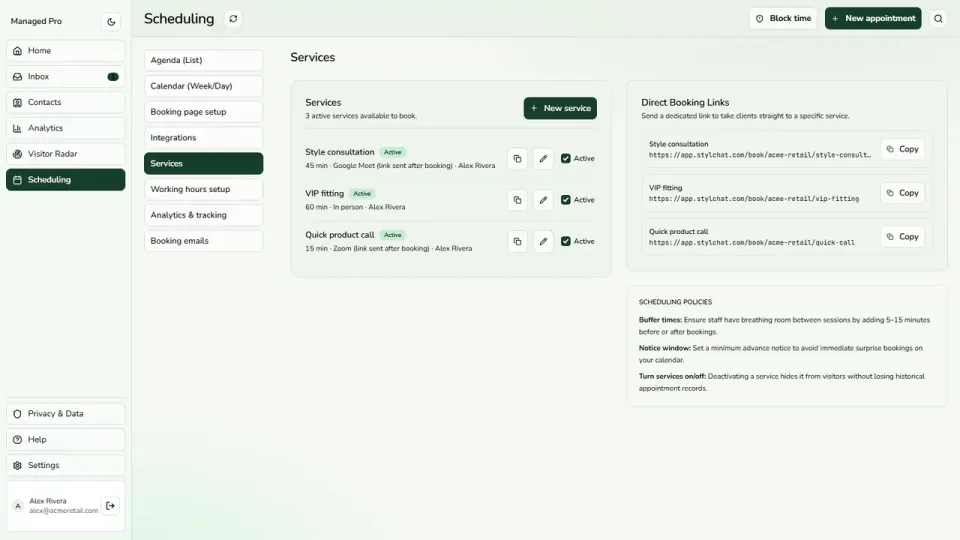Log out using icon beside Alex Rivera
Viewport: 960px width, 540px height.
[110, 506]
